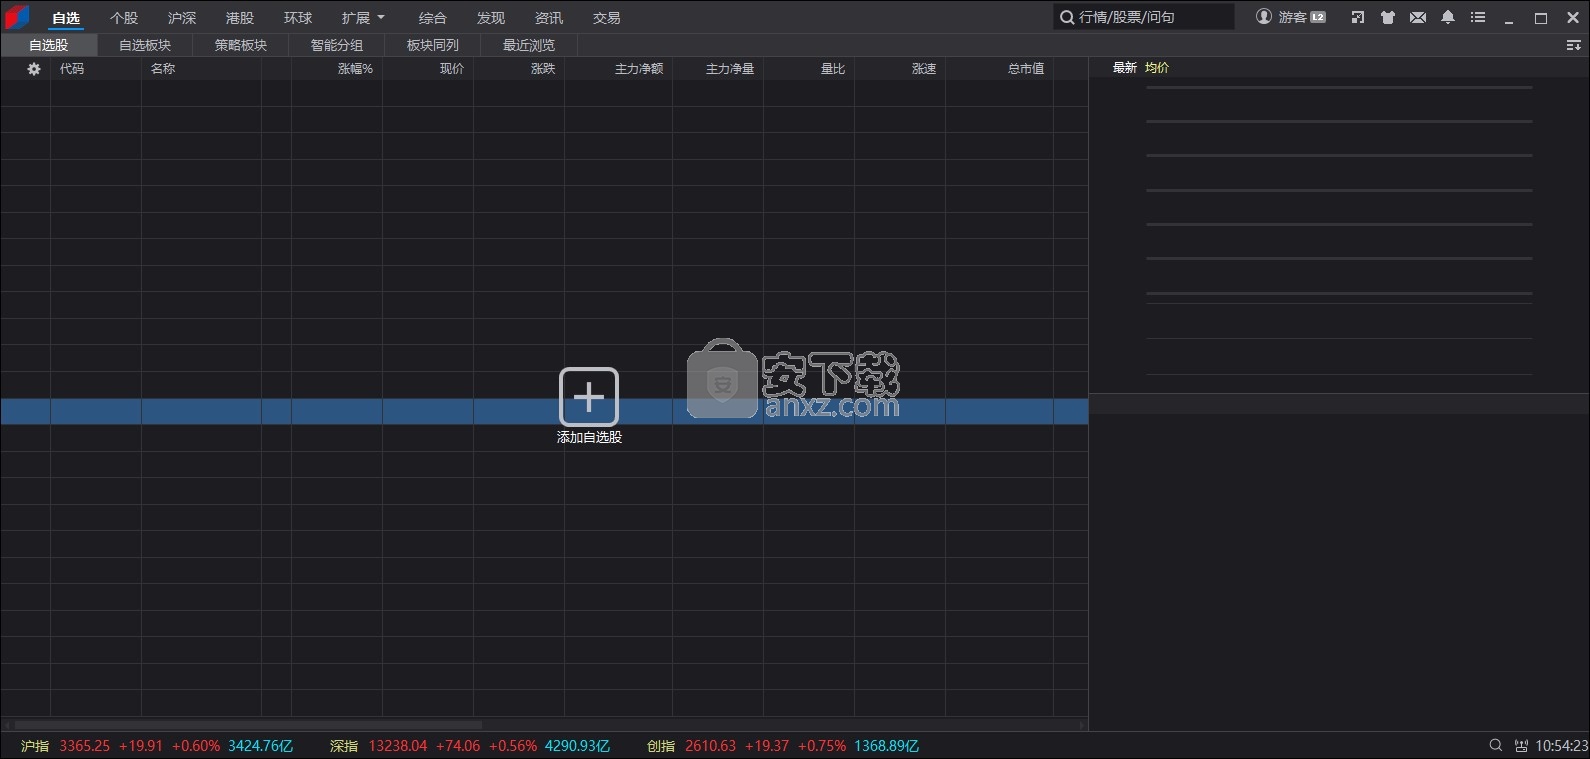Click the network router connection icon
The height and width of the screenshot is (759, 1590).
click(x=1521, y=745)
